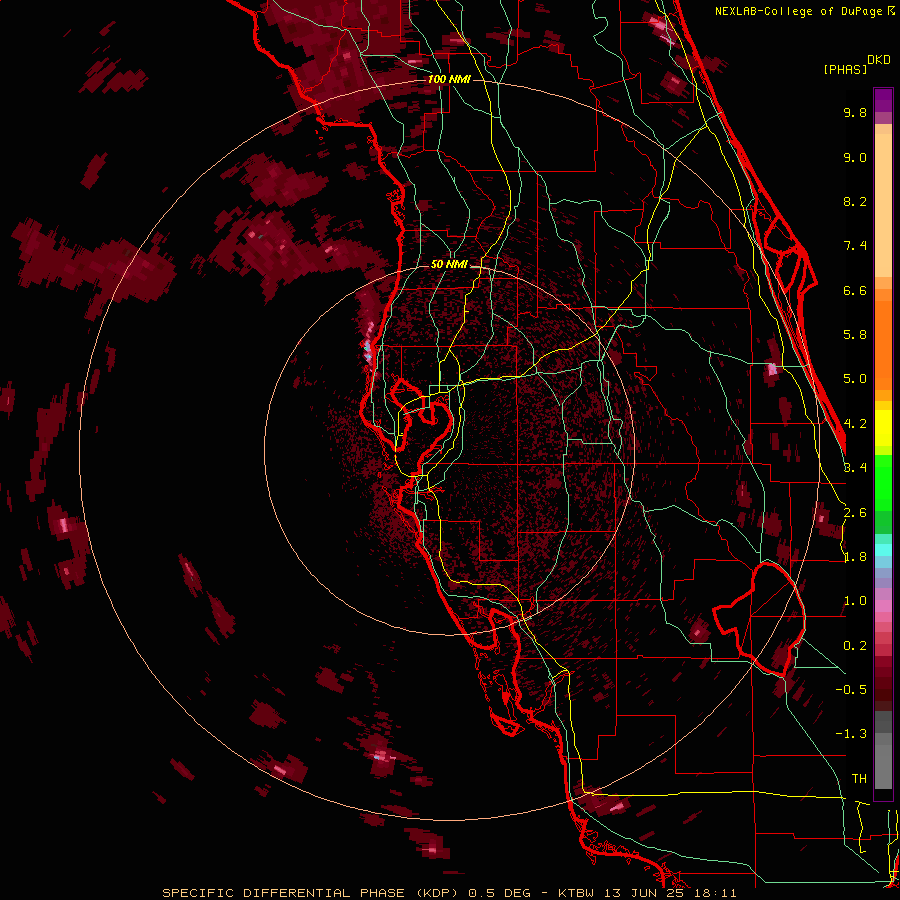Click the DKD legend title
The image size is (900, 900).
click(x=879, y=60)
